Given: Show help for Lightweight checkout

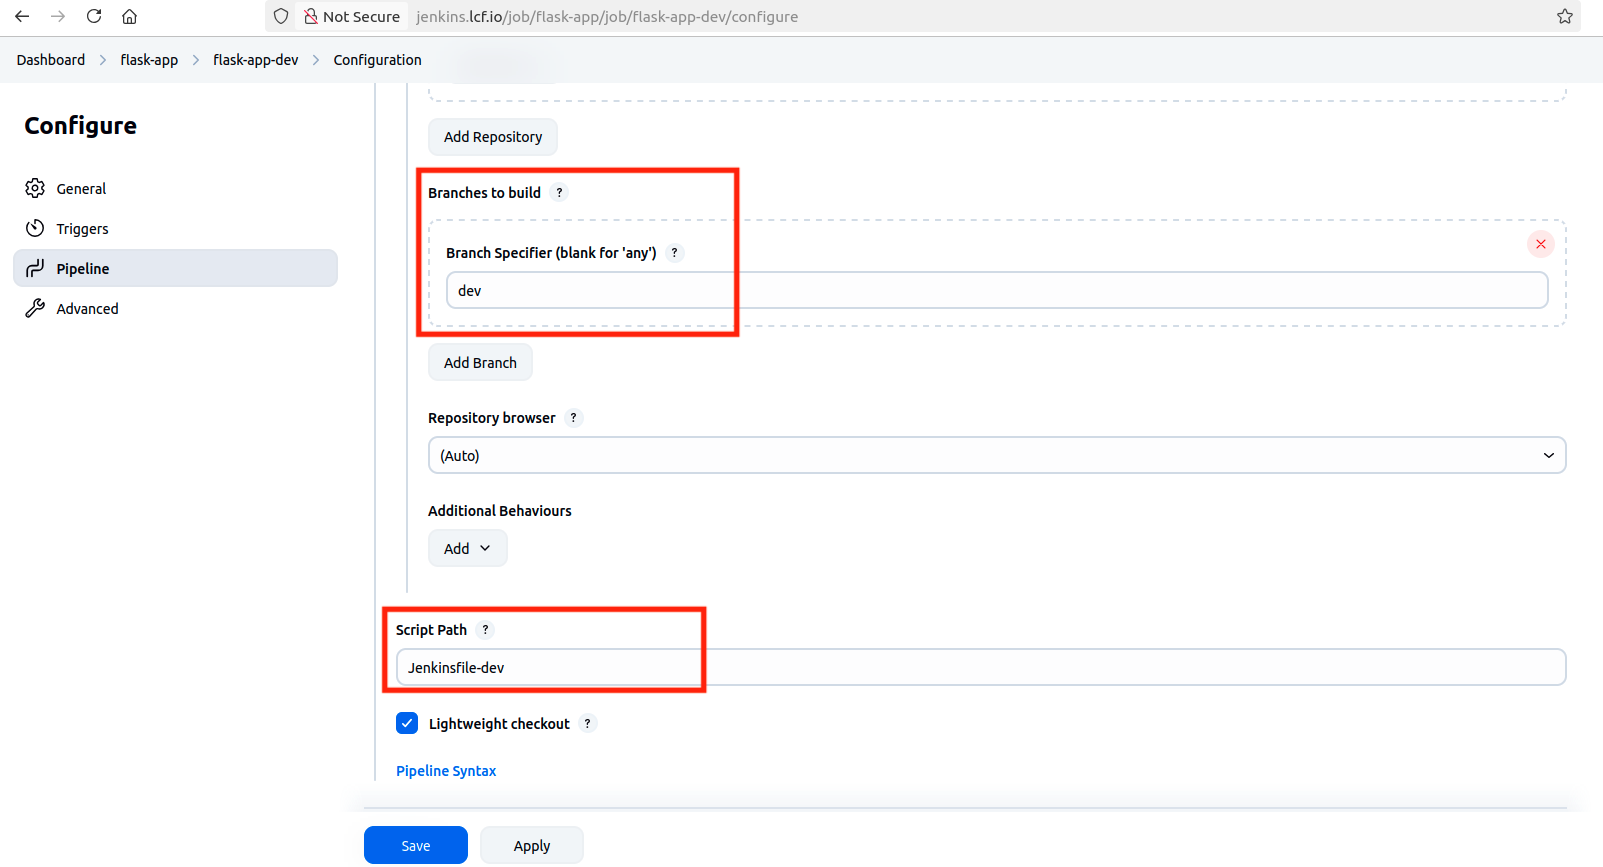Looking at the screenshot, I should pyautogui.click(x=587, y=724).
